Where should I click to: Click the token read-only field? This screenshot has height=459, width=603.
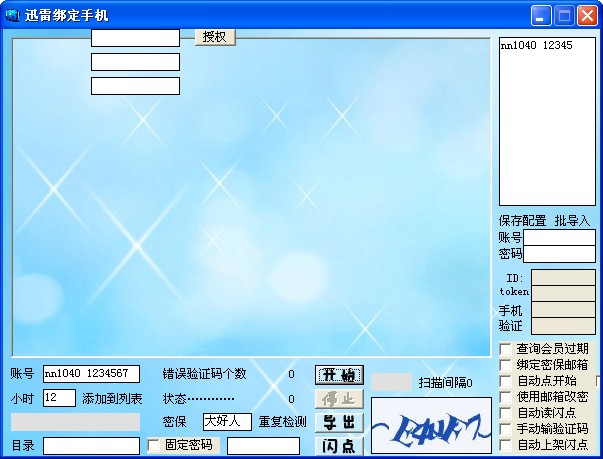click(563, 294)
